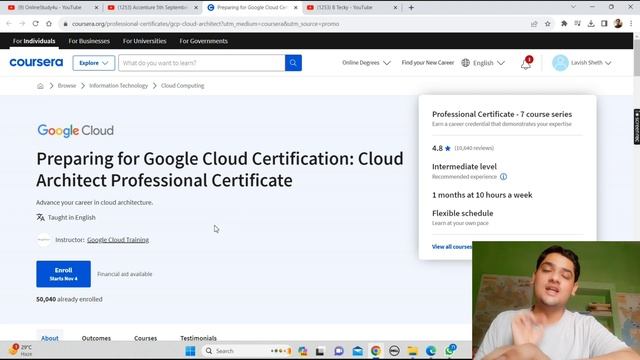The height and width of the screenshot is (360, 640).
Task: Select the For Individuals tab
Action: coord(34,41)
